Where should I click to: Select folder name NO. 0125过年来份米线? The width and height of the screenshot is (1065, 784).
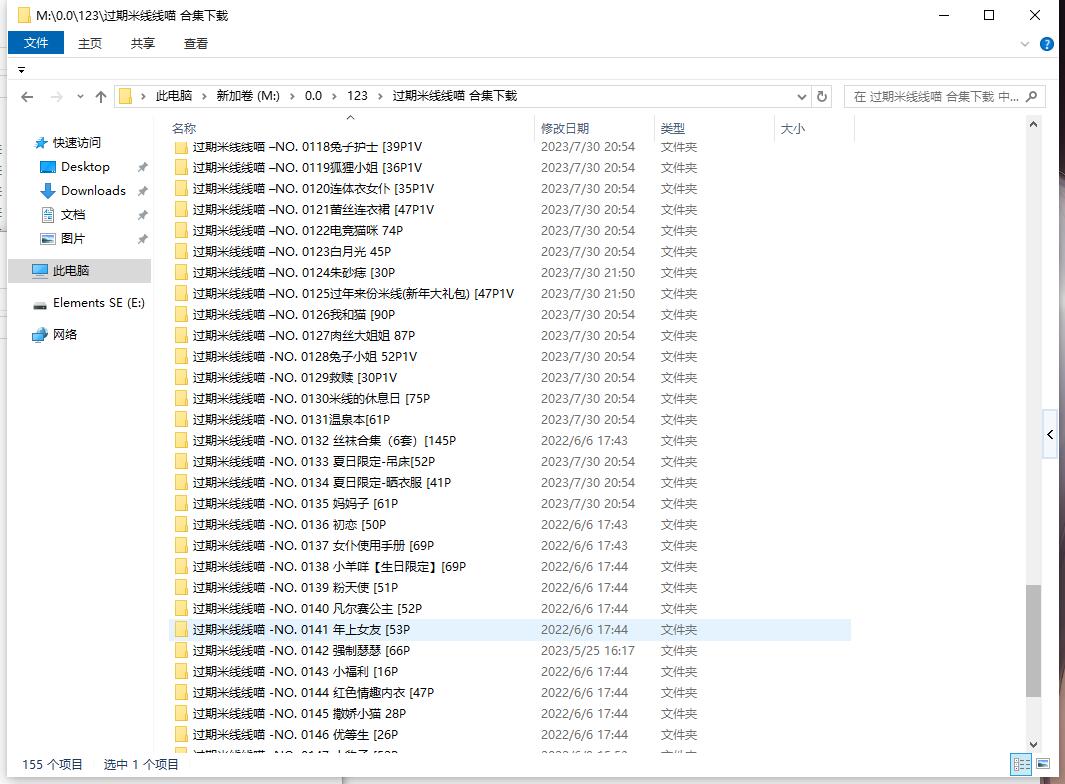click(x=353, y=293)
